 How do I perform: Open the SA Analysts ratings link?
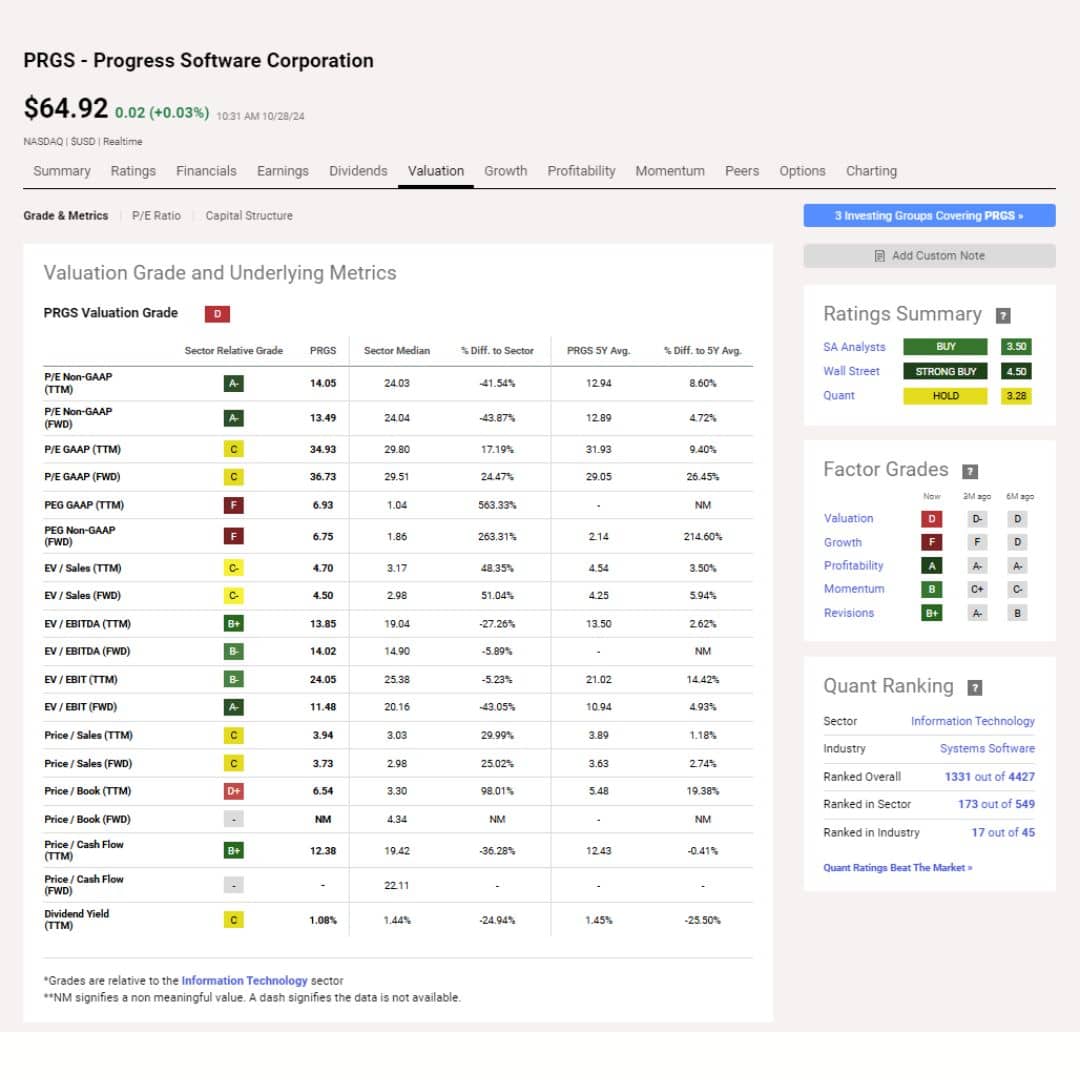click(854, 347)
